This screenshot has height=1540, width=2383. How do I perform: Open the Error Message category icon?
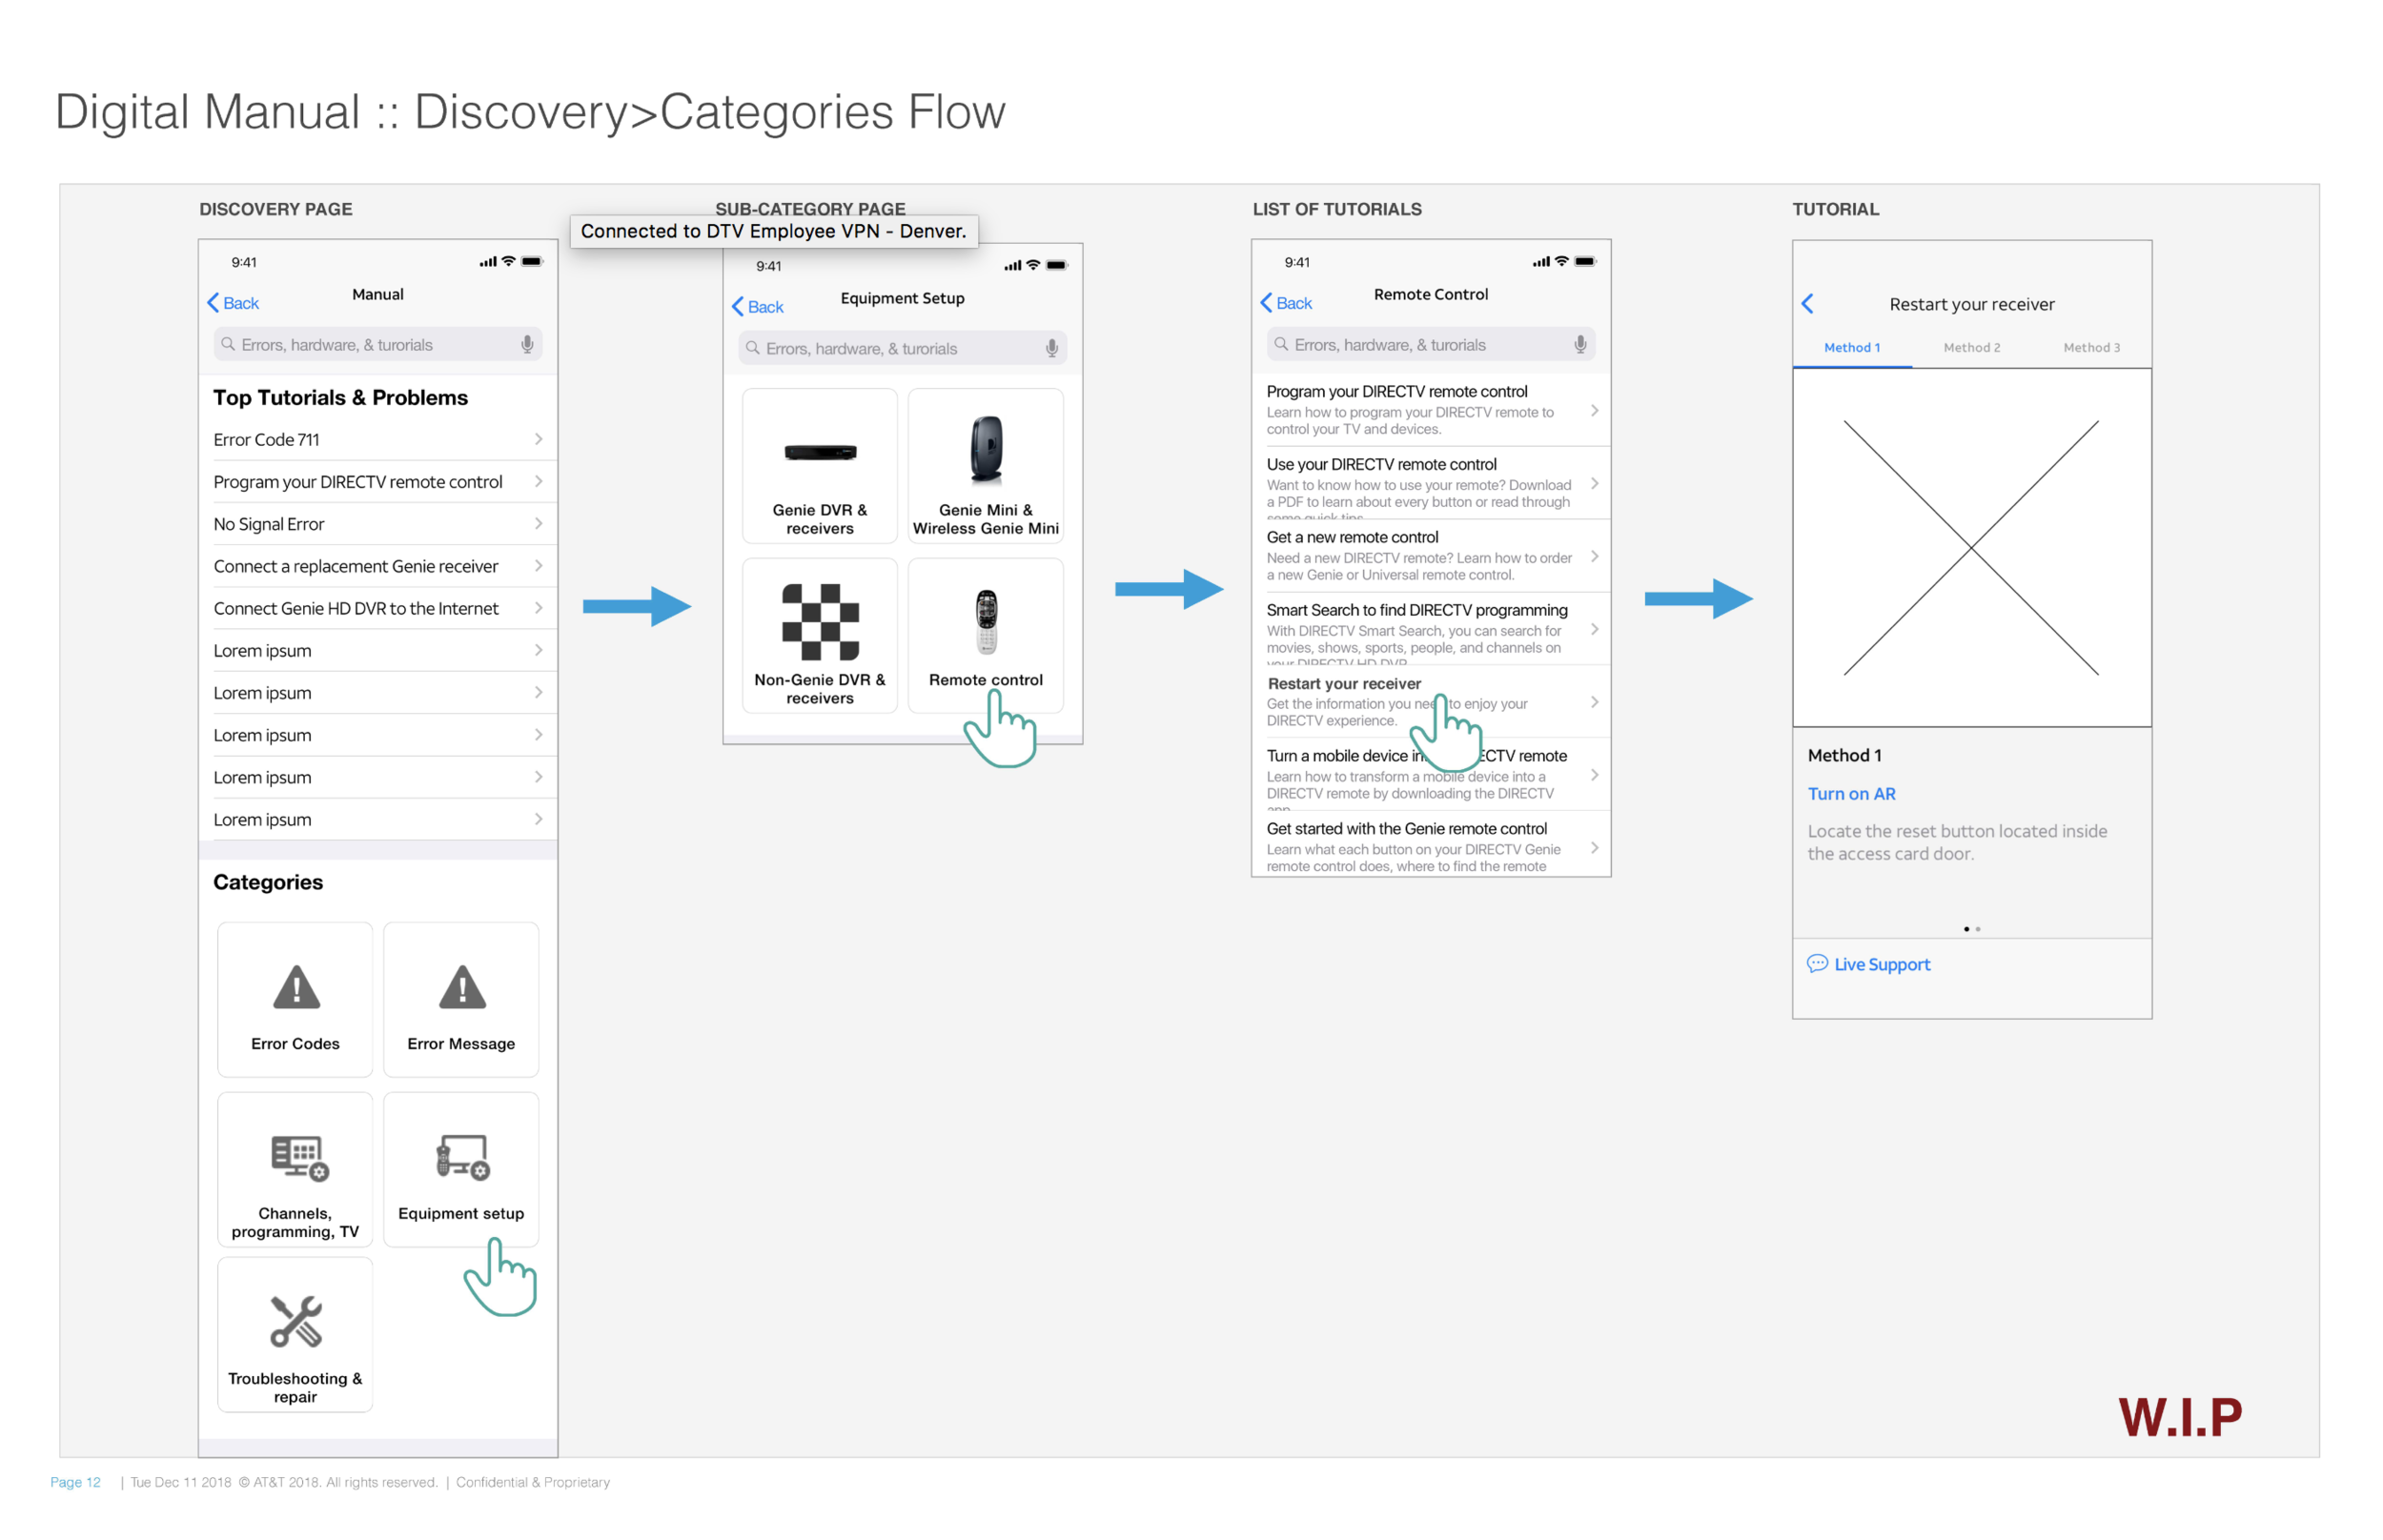(462, 987)
